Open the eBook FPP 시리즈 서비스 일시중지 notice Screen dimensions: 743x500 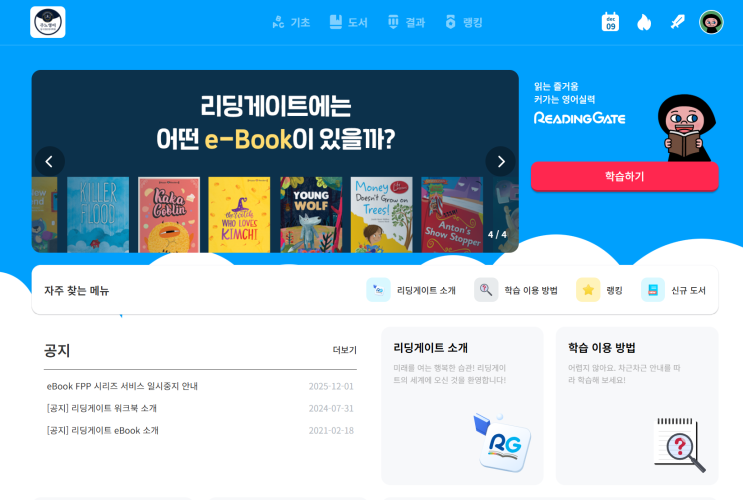pos(122,386)
